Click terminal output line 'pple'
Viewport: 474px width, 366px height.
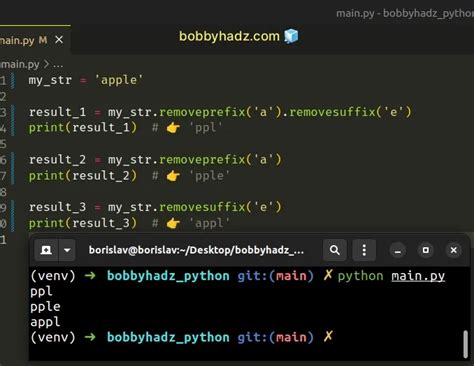(45, 307)
